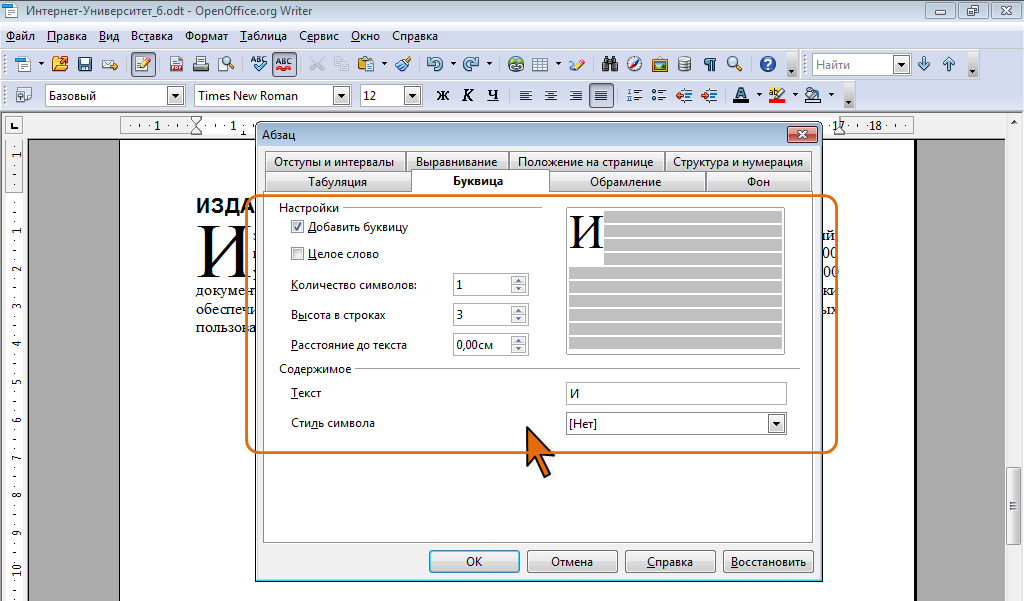Click the OK button
Viewport: 1024px width, 601px height.
(474, 562)
